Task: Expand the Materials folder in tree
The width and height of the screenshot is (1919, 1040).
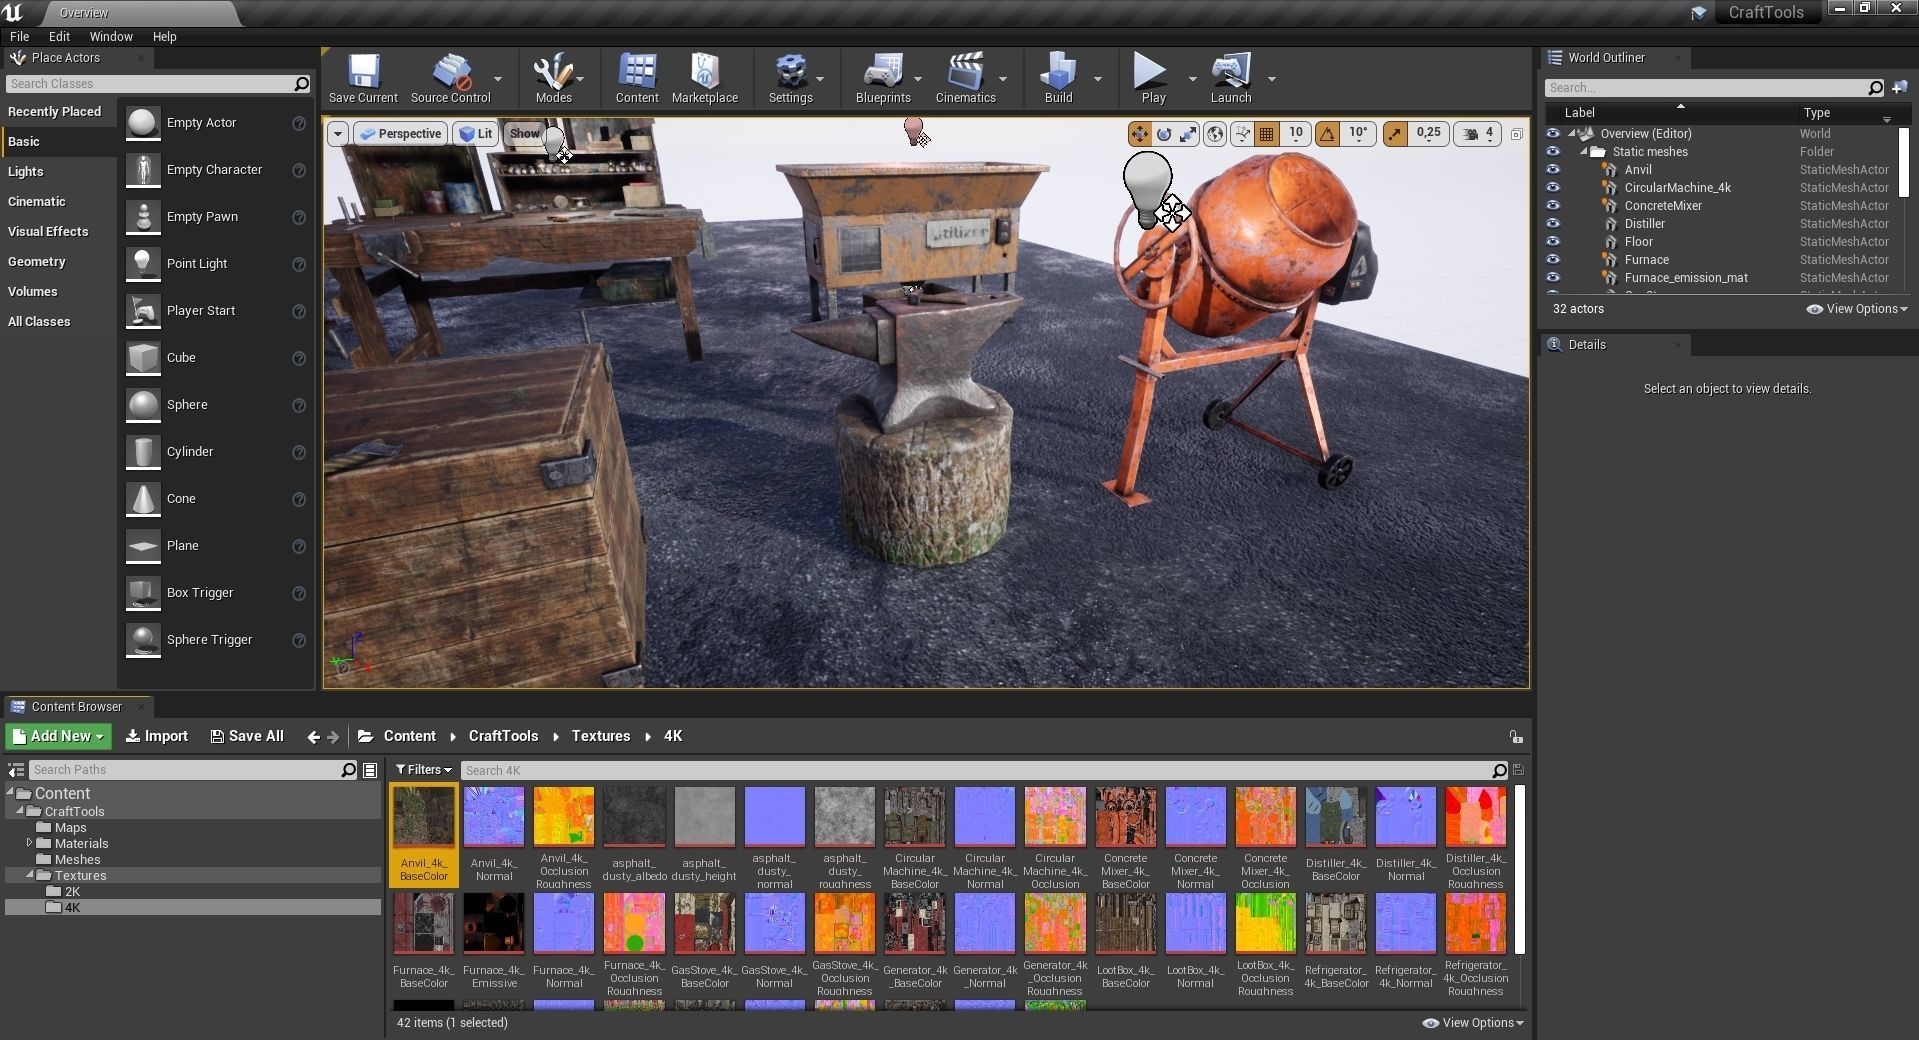Action: click(29, 843)
